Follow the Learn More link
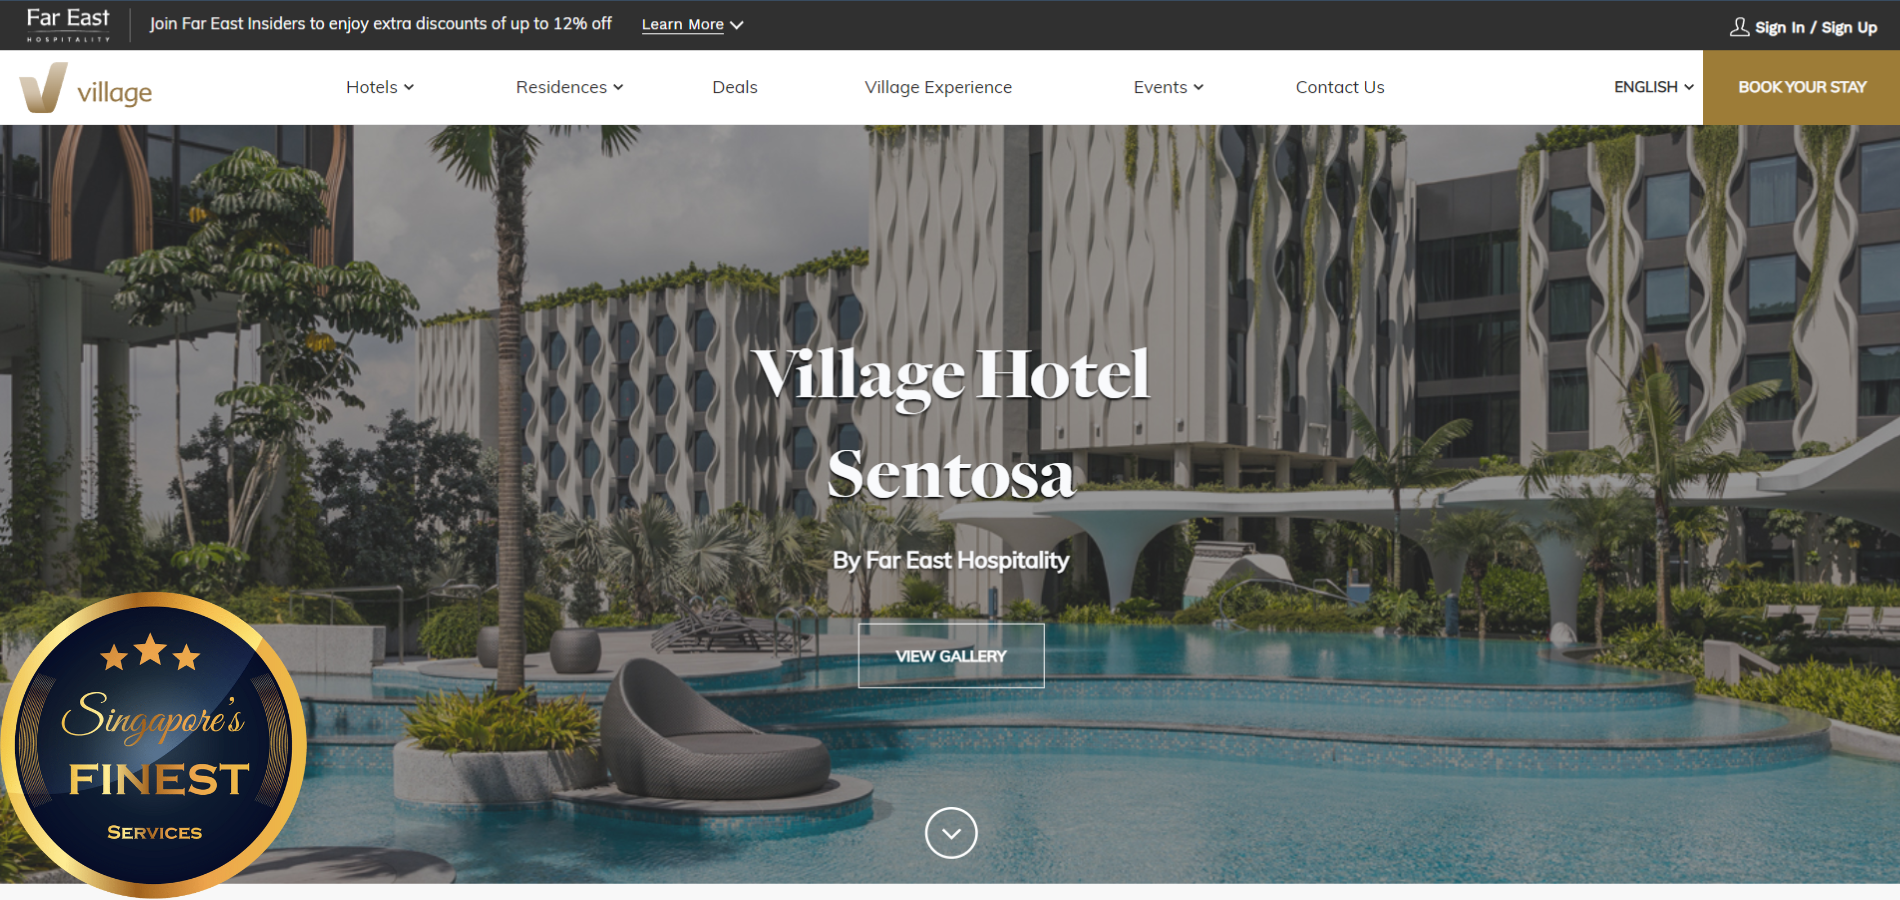 tap(683, 25)
